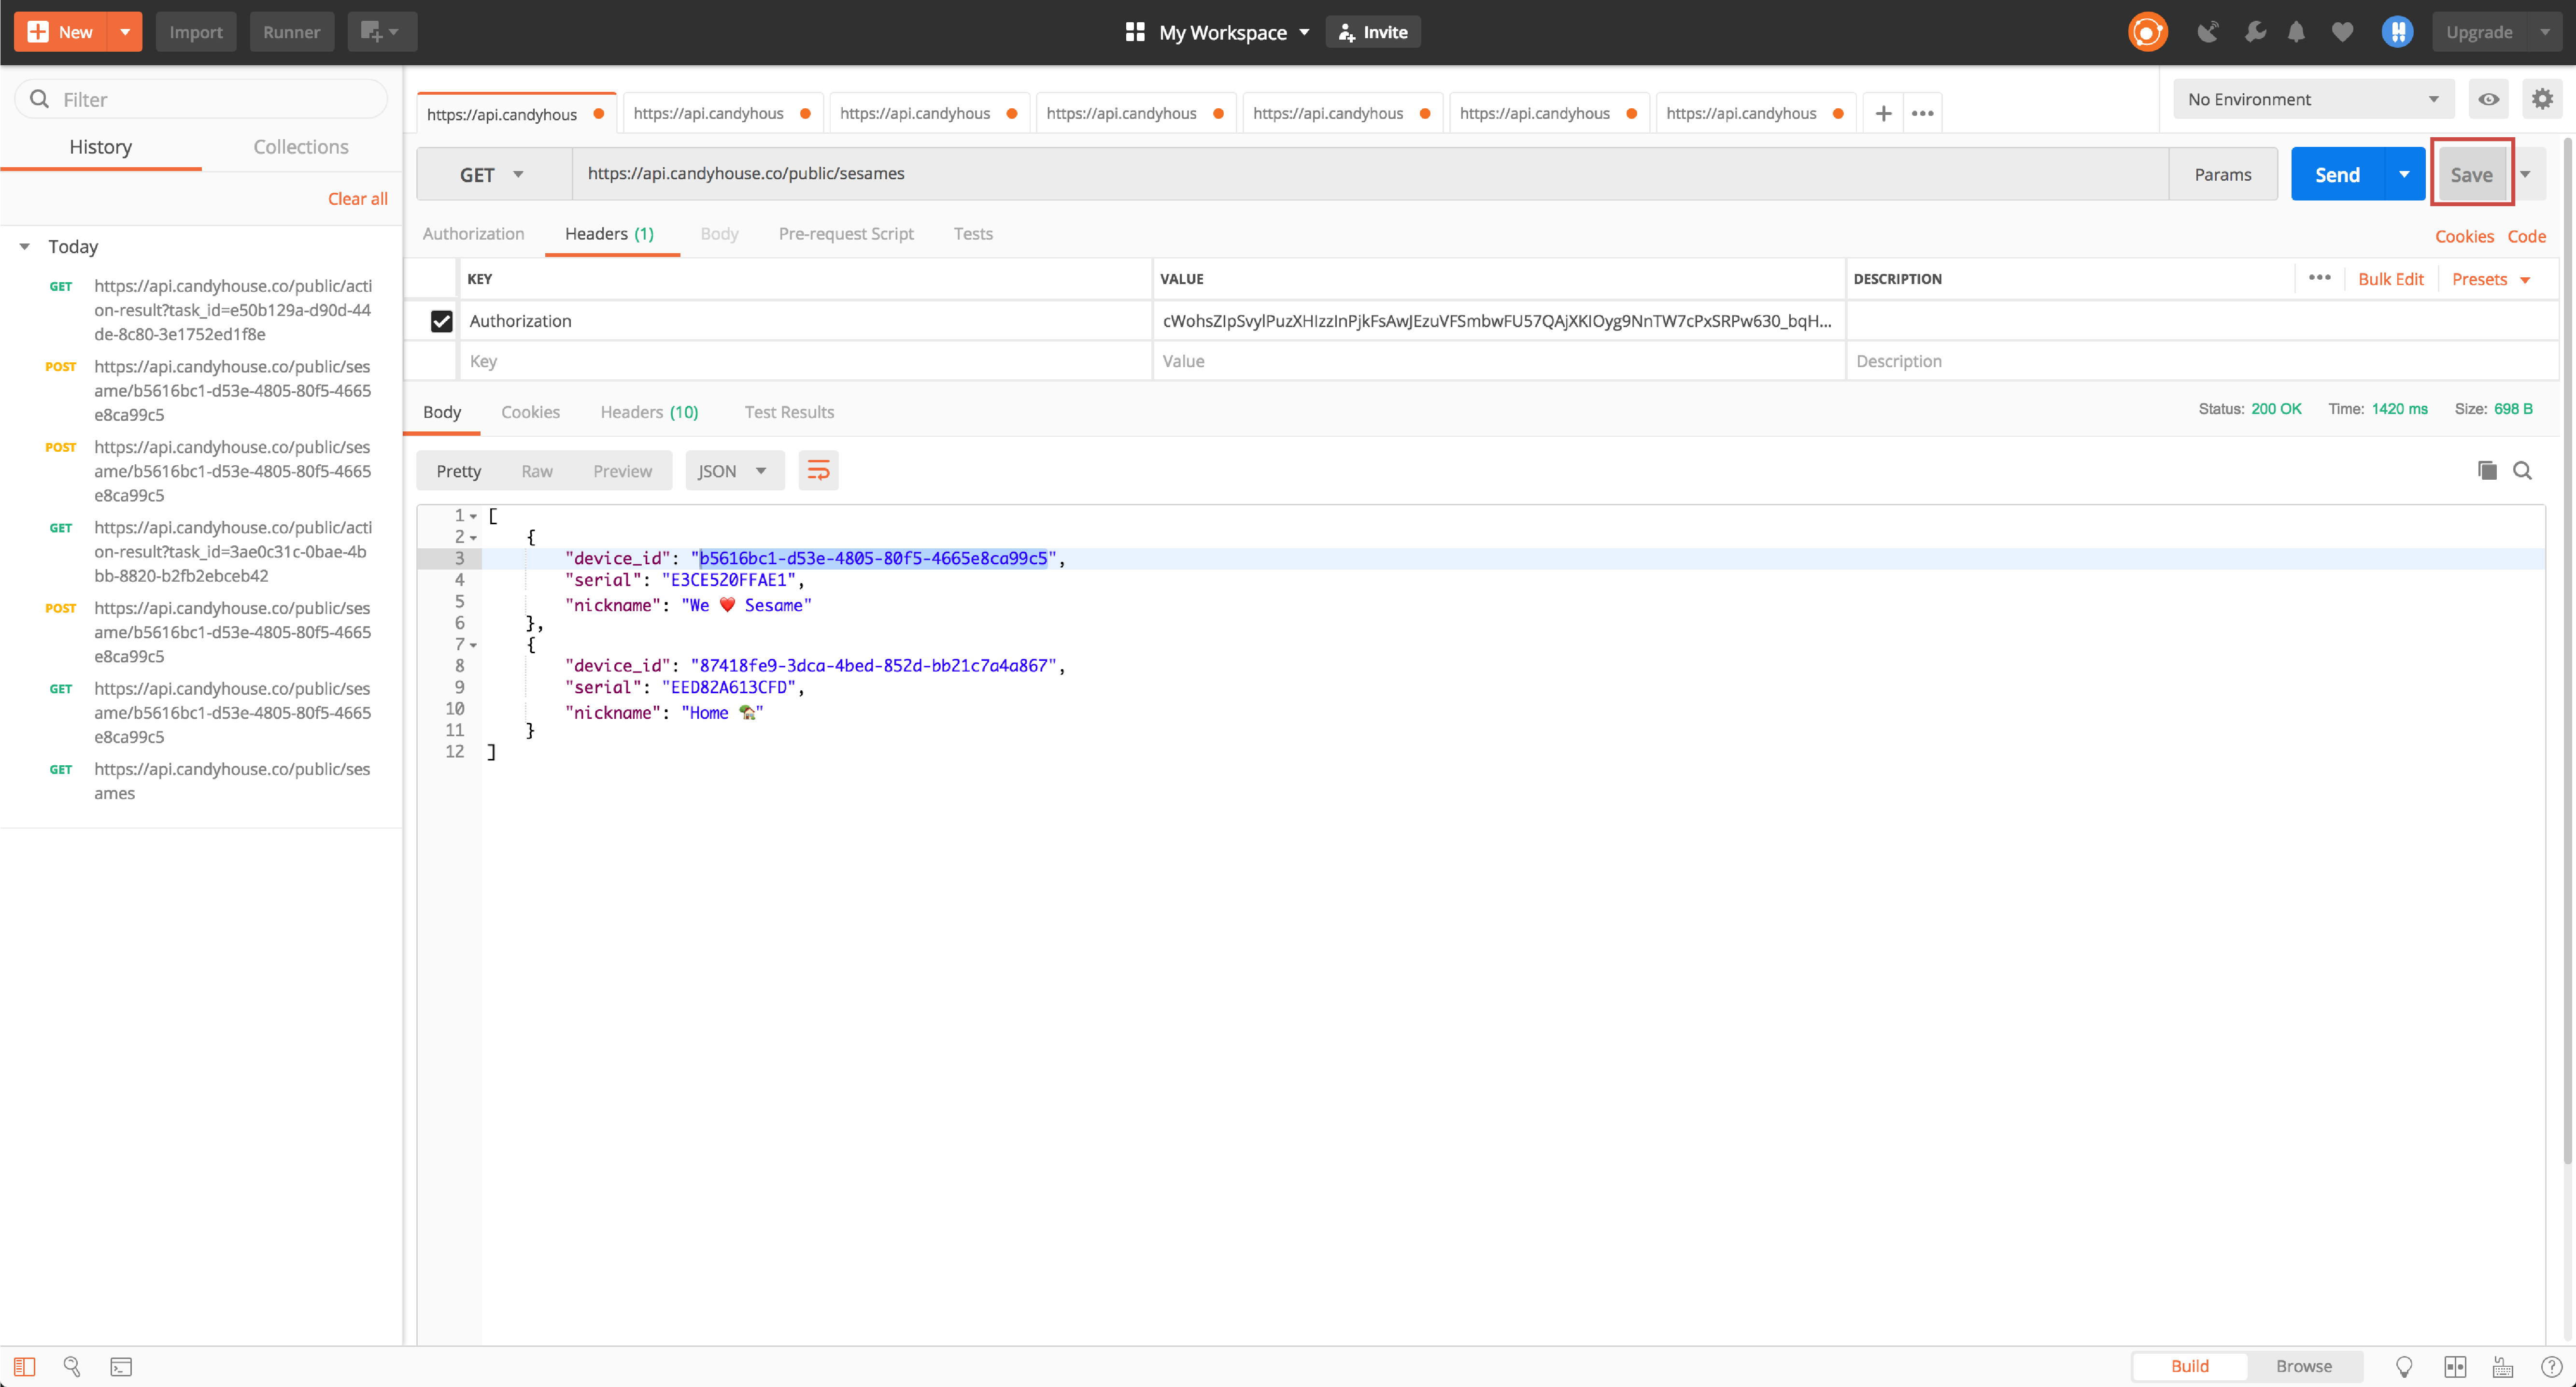This screenshot has width=2576, height=1387.
Task: Click the Filter search magnifier icon
Action: (40, 99)
